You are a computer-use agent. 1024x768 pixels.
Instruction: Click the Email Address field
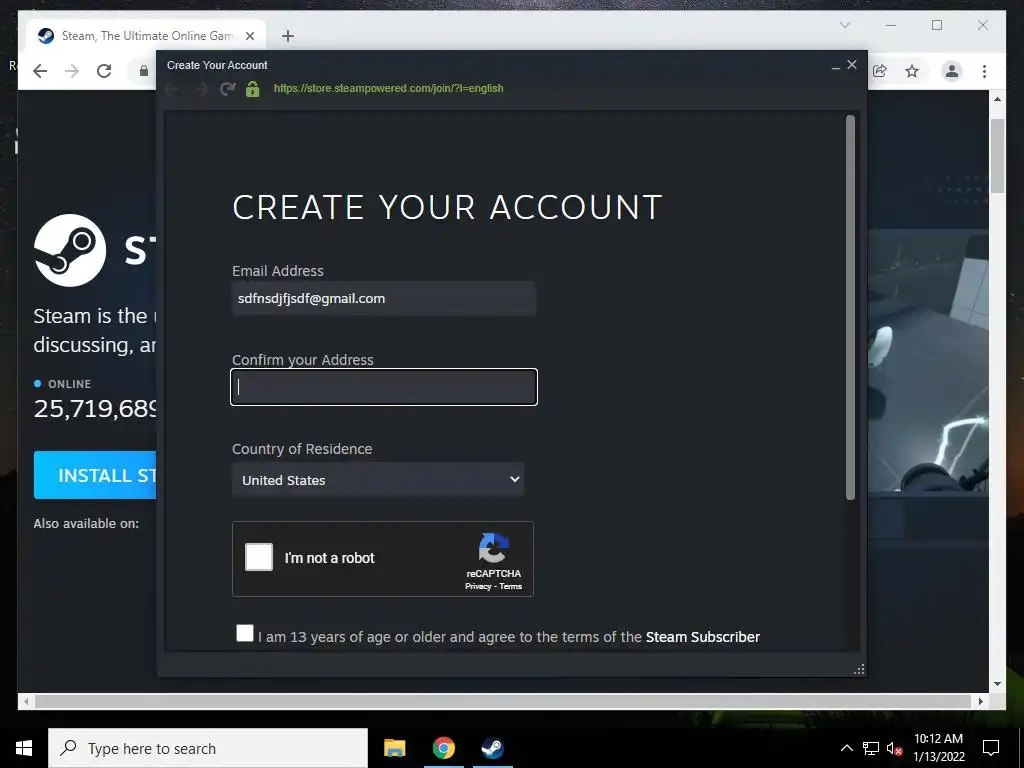pos(384,298)
